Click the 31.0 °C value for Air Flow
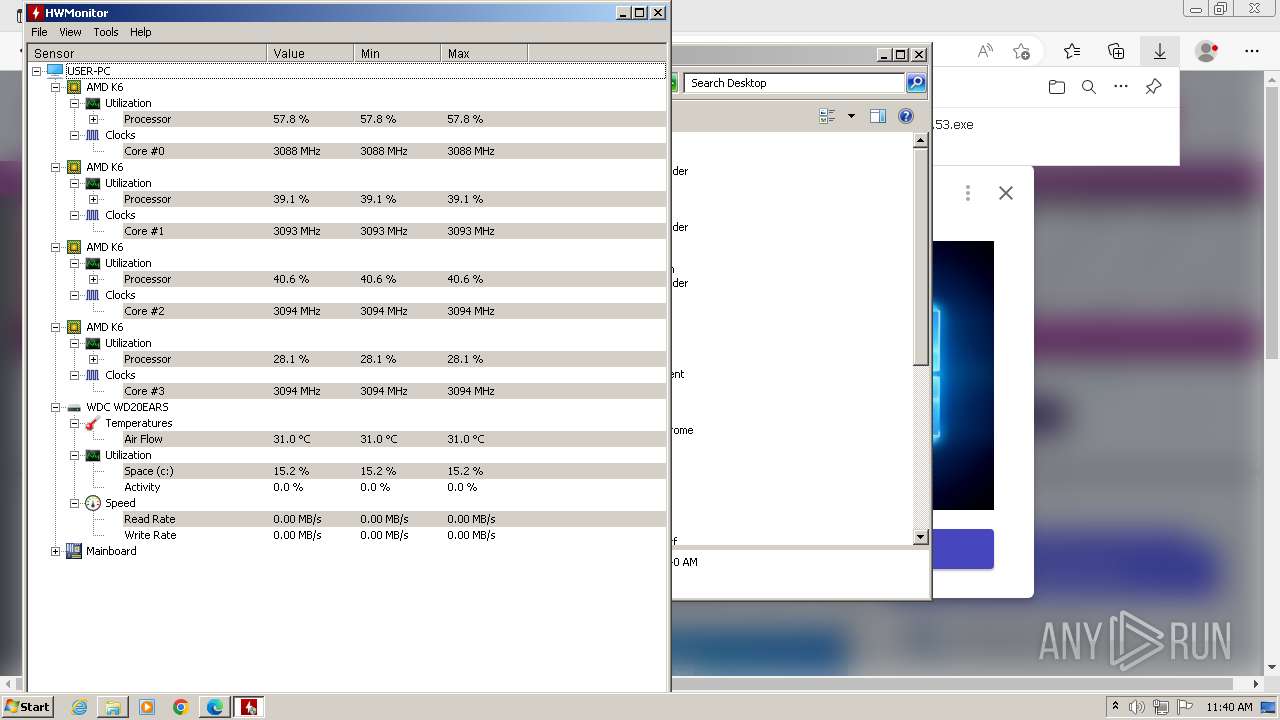This screenshot has height=720, width=1280. (292, 439)
